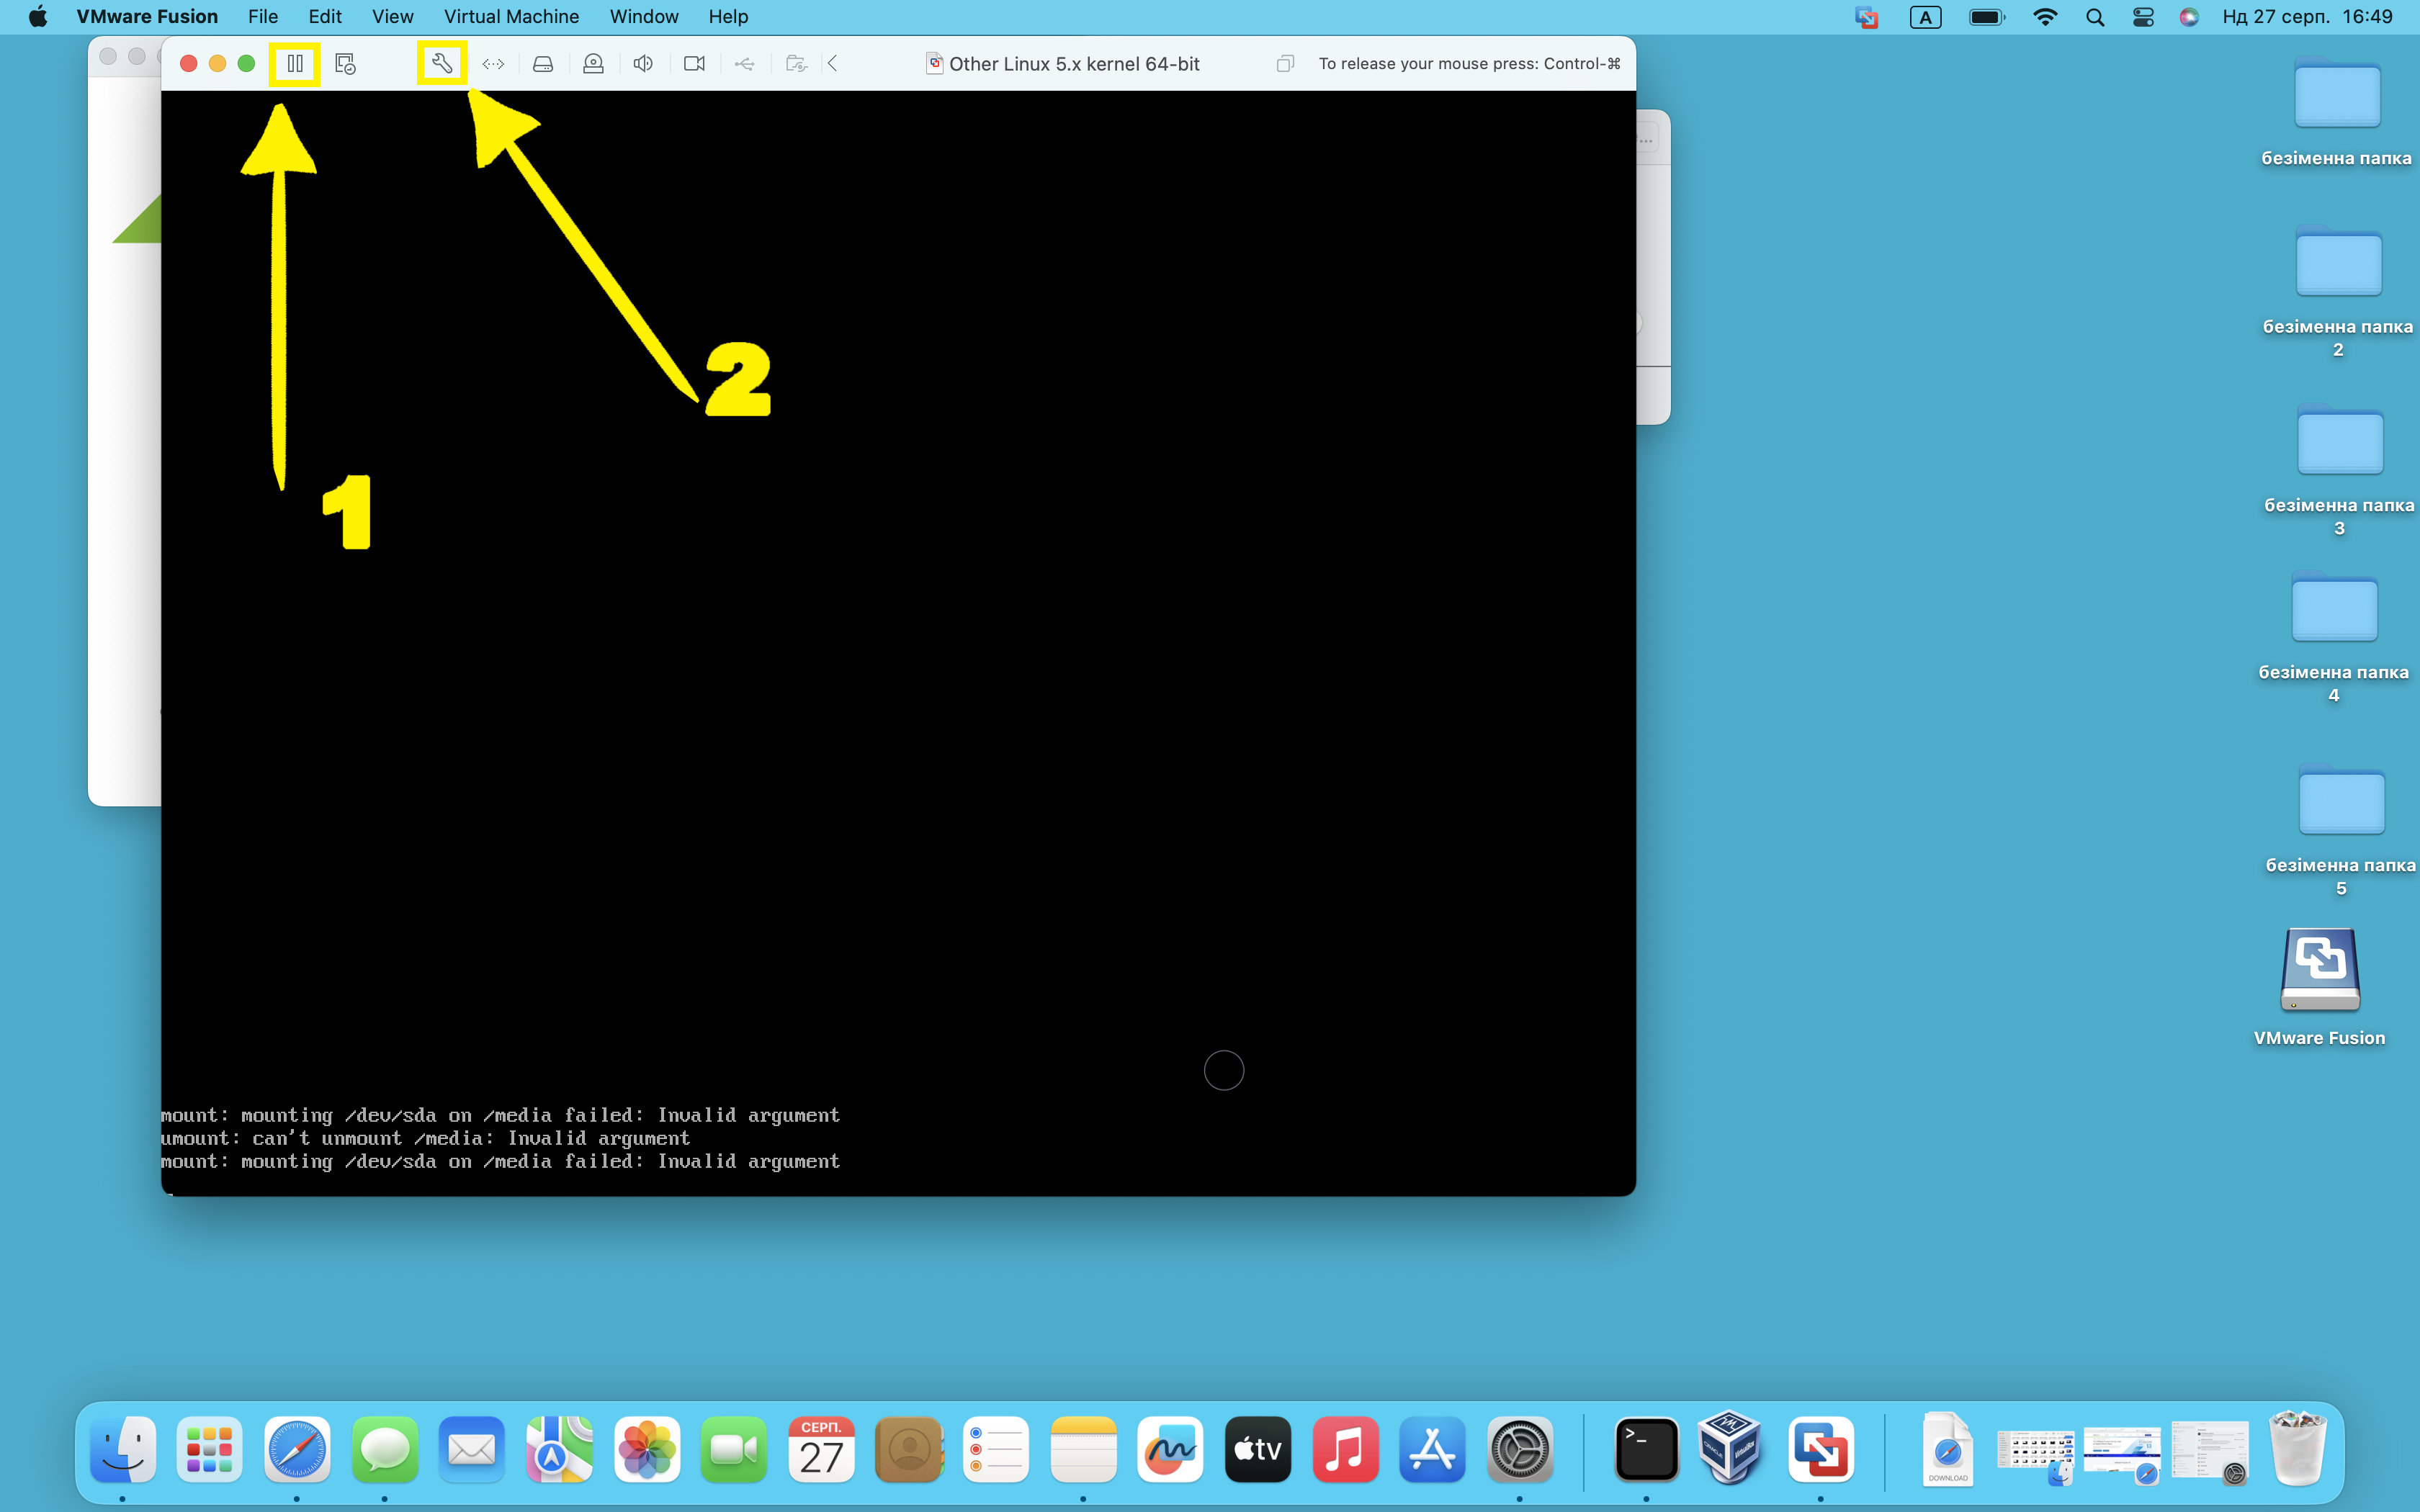Open App Store from the Dock
This screenshot has height=1512, width=2420.
[1432, 1449]
